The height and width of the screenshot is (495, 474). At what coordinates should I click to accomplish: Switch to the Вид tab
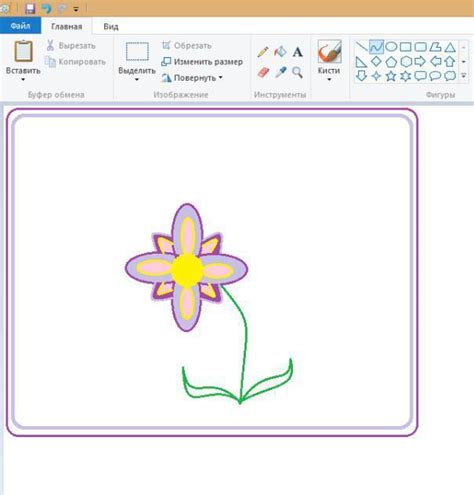pyautogui.click(x=111, y=27)
